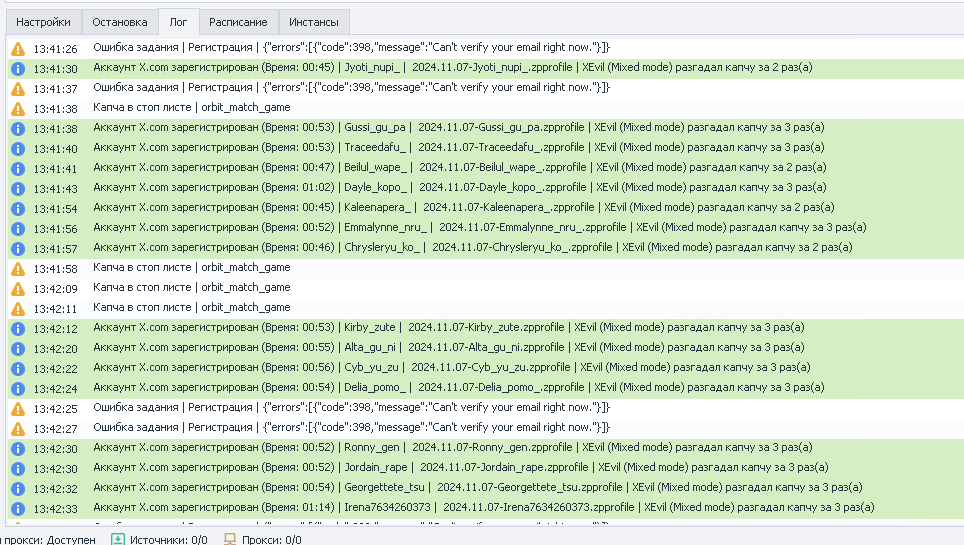Select the 13:42:27 registration error message

click(x=352, y=428)
